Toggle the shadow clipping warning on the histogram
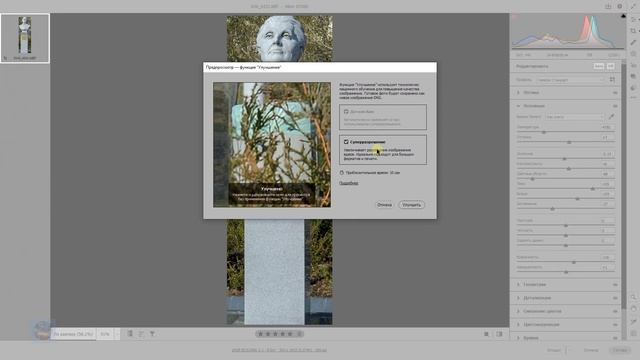This screenshot has height=360, width=640. click(515, 16)
